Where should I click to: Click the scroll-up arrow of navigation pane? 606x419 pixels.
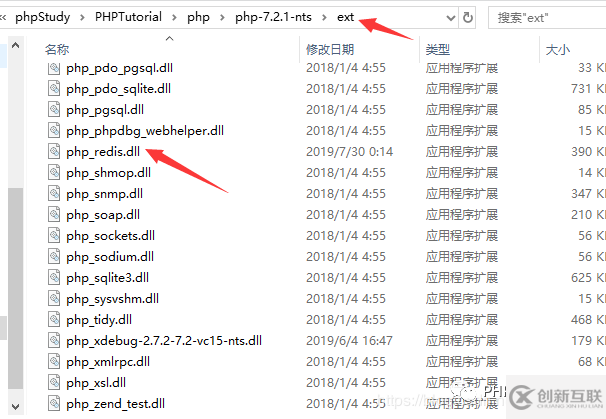15,45
